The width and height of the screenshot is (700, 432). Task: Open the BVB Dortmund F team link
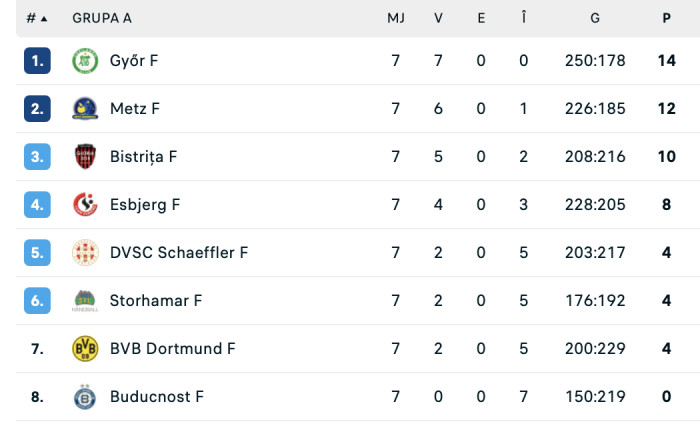point(173,349)
